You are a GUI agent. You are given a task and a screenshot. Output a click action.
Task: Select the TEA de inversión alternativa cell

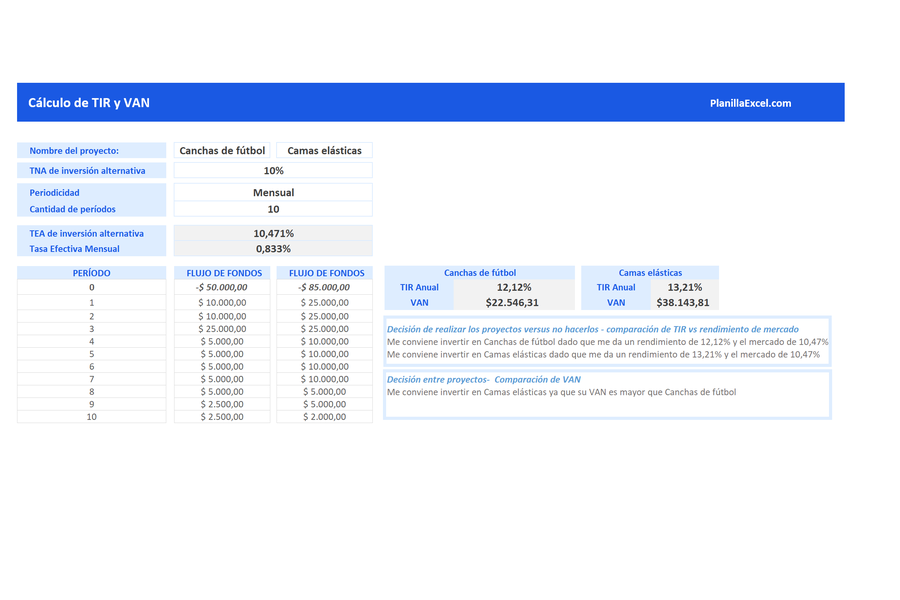pos(272,231)
